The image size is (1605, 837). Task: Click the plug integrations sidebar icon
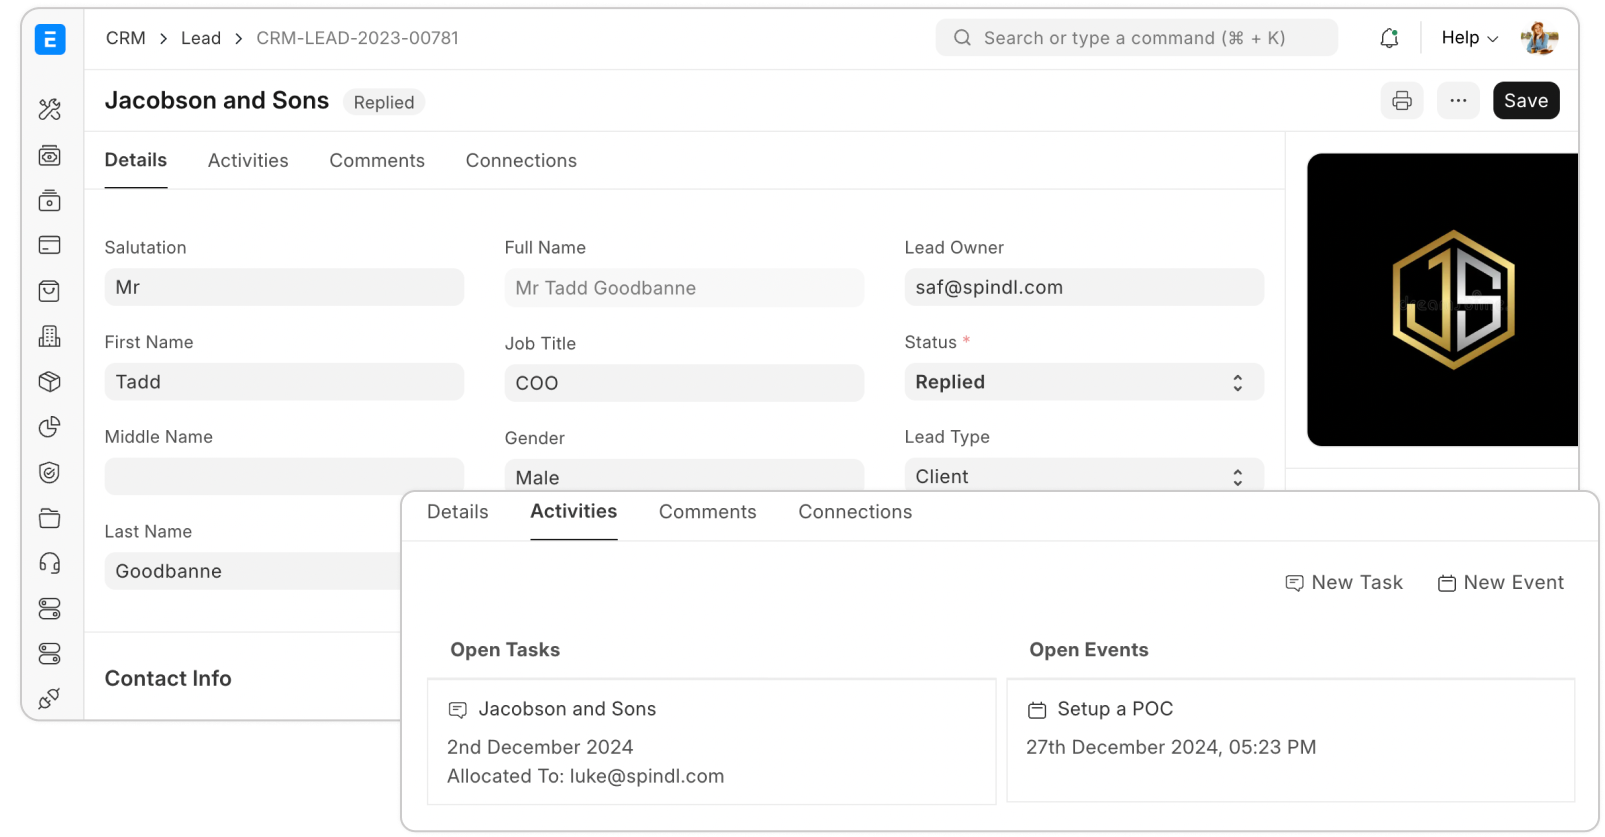tap(49, 698)
